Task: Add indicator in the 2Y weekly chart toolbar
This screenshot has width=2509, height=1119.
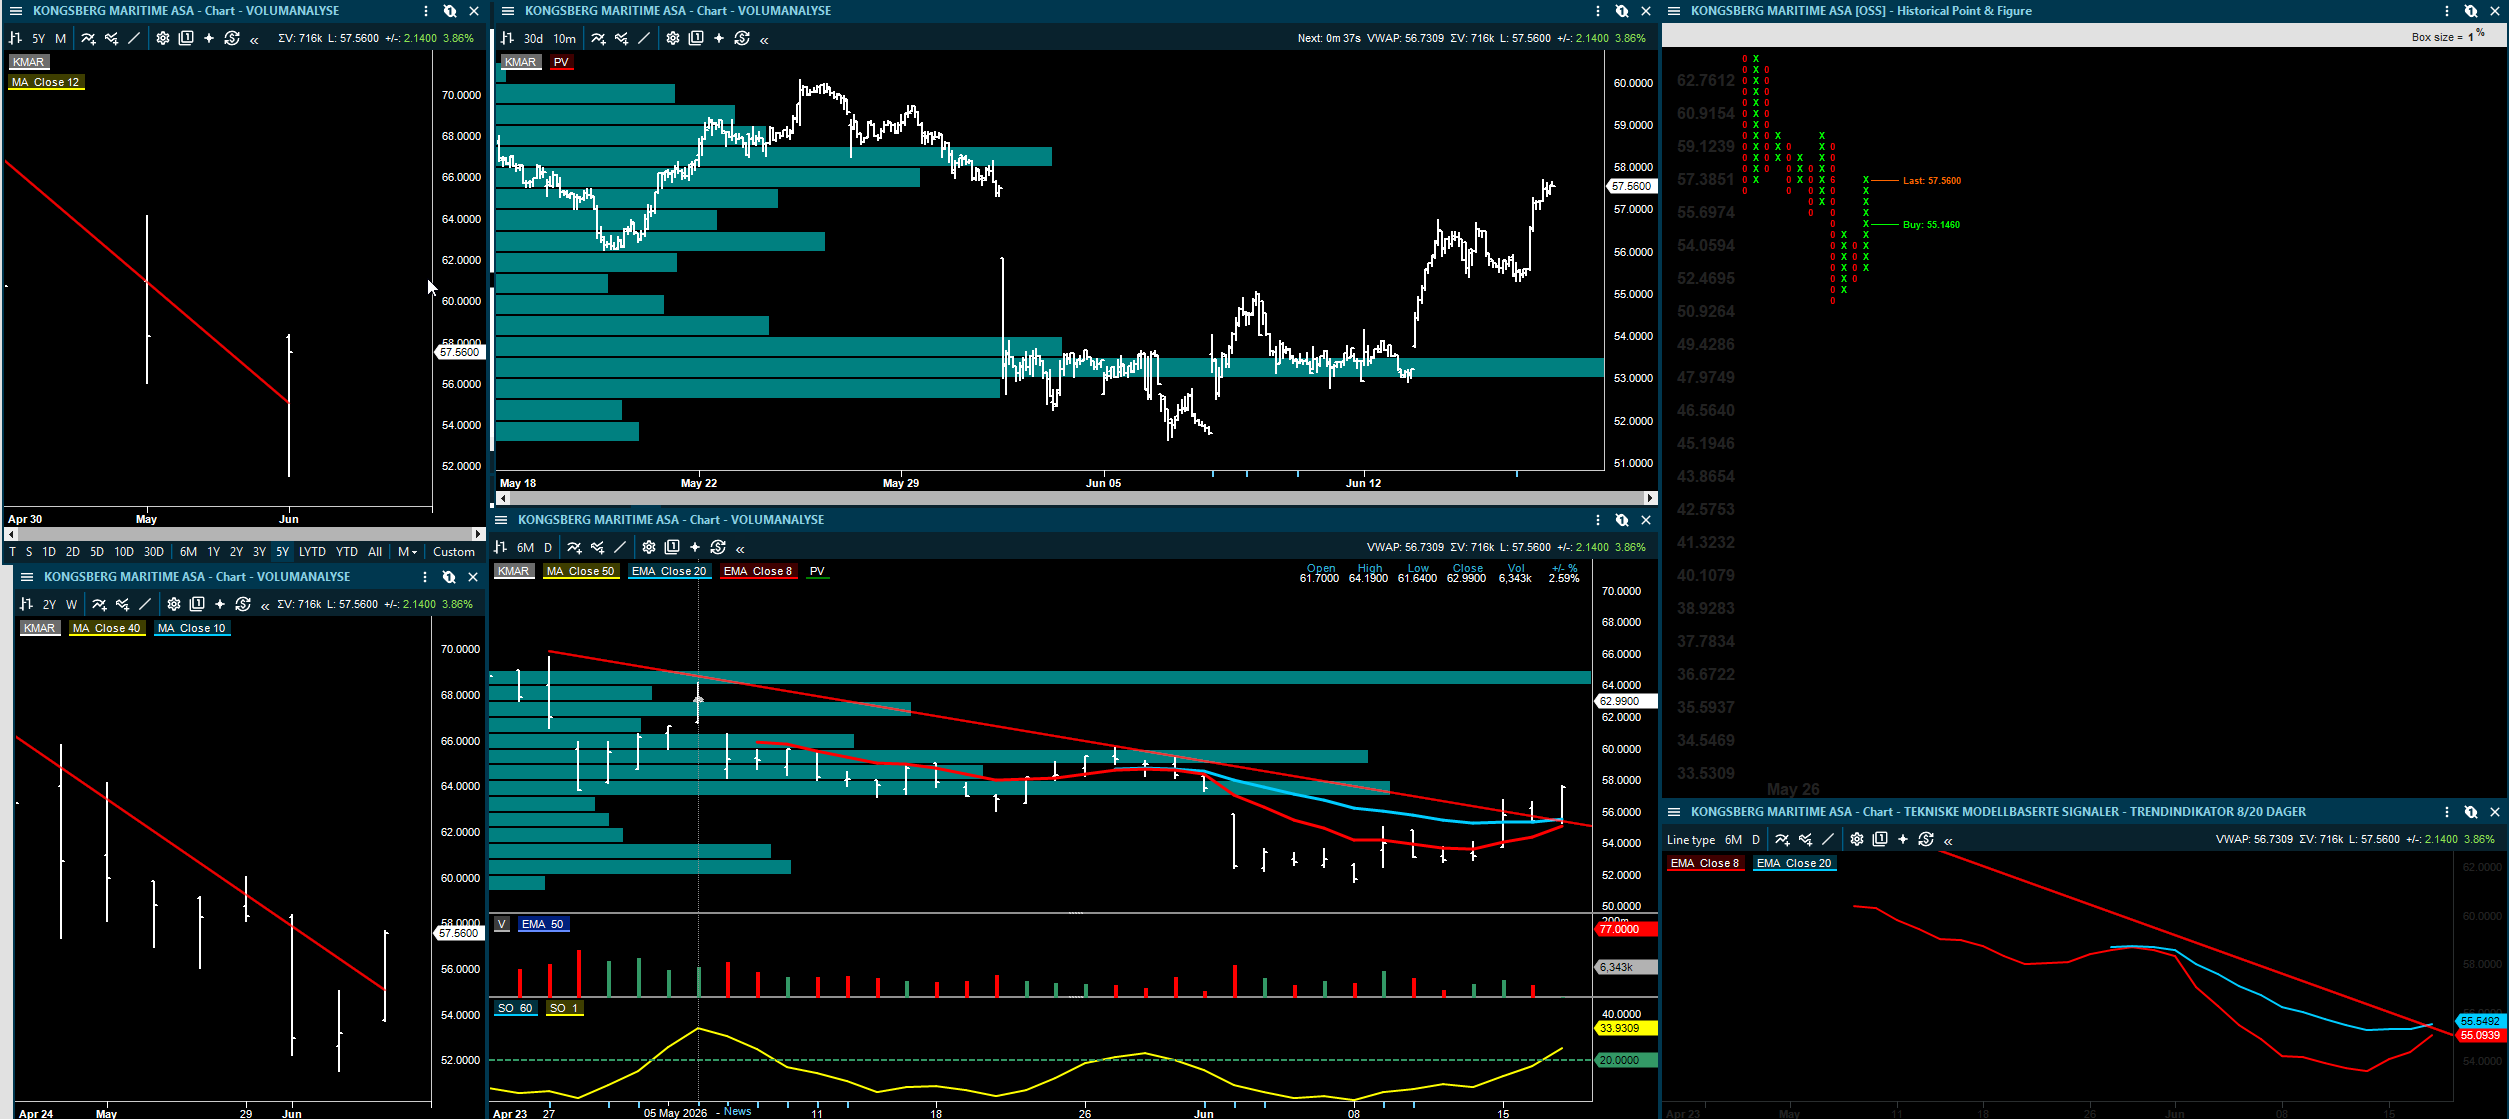Action: pos(99,604)
